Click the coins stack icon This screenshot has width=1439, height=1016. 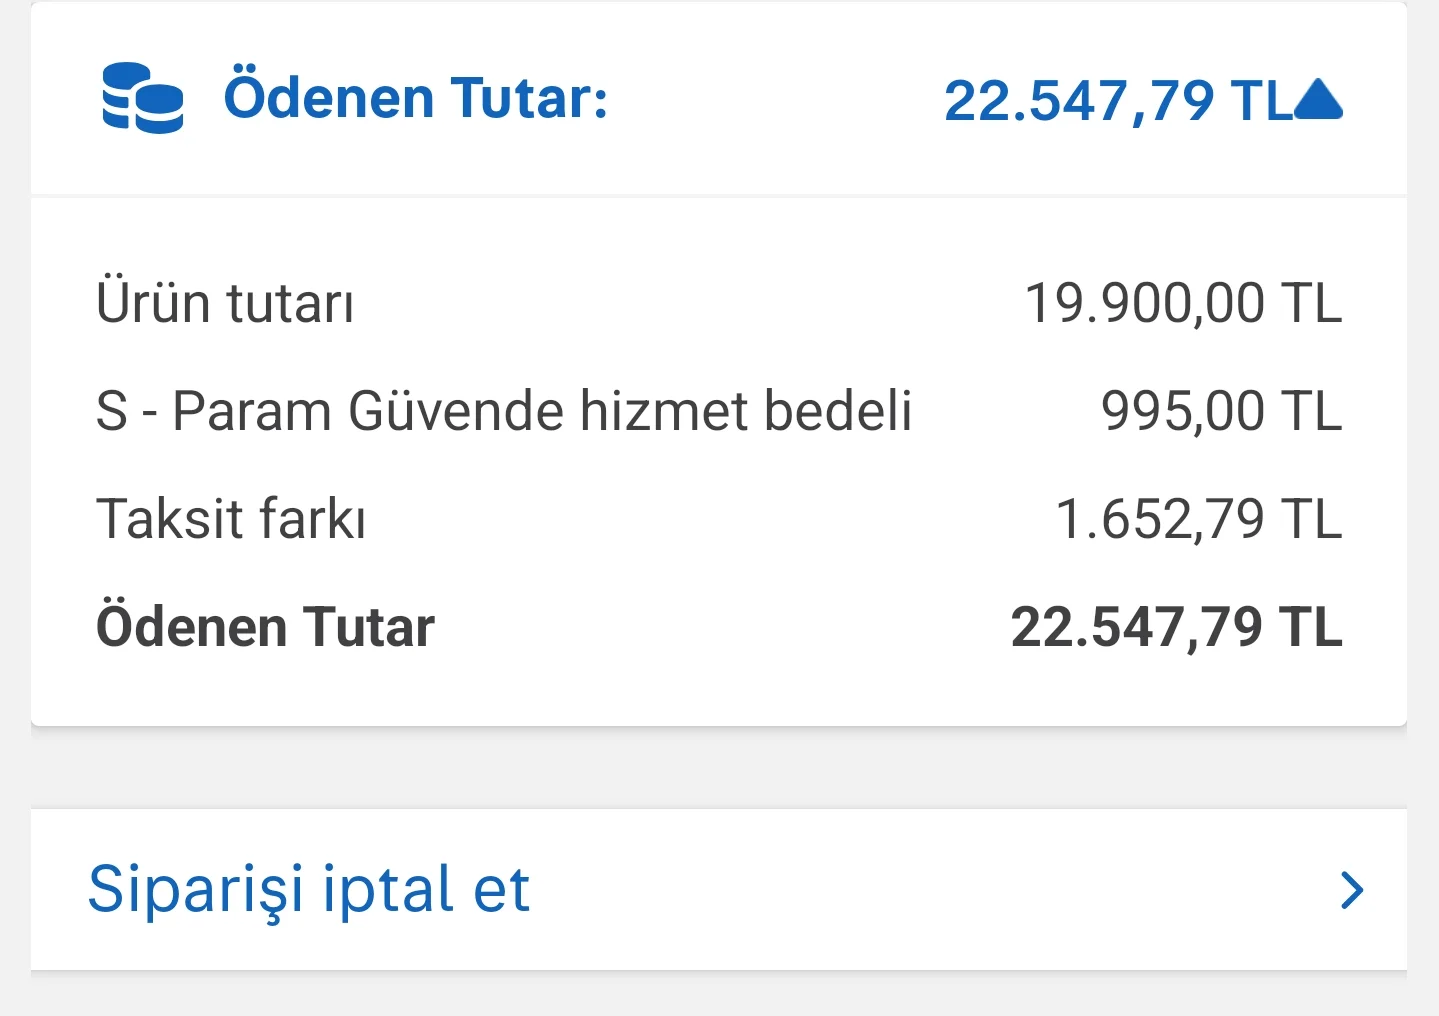[142, 98]
